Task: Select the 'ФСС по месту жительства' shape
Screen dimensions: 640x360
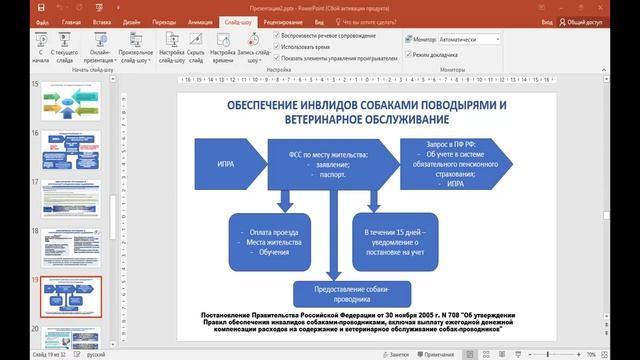Action: pyautogui.click(x=333, y=164)
